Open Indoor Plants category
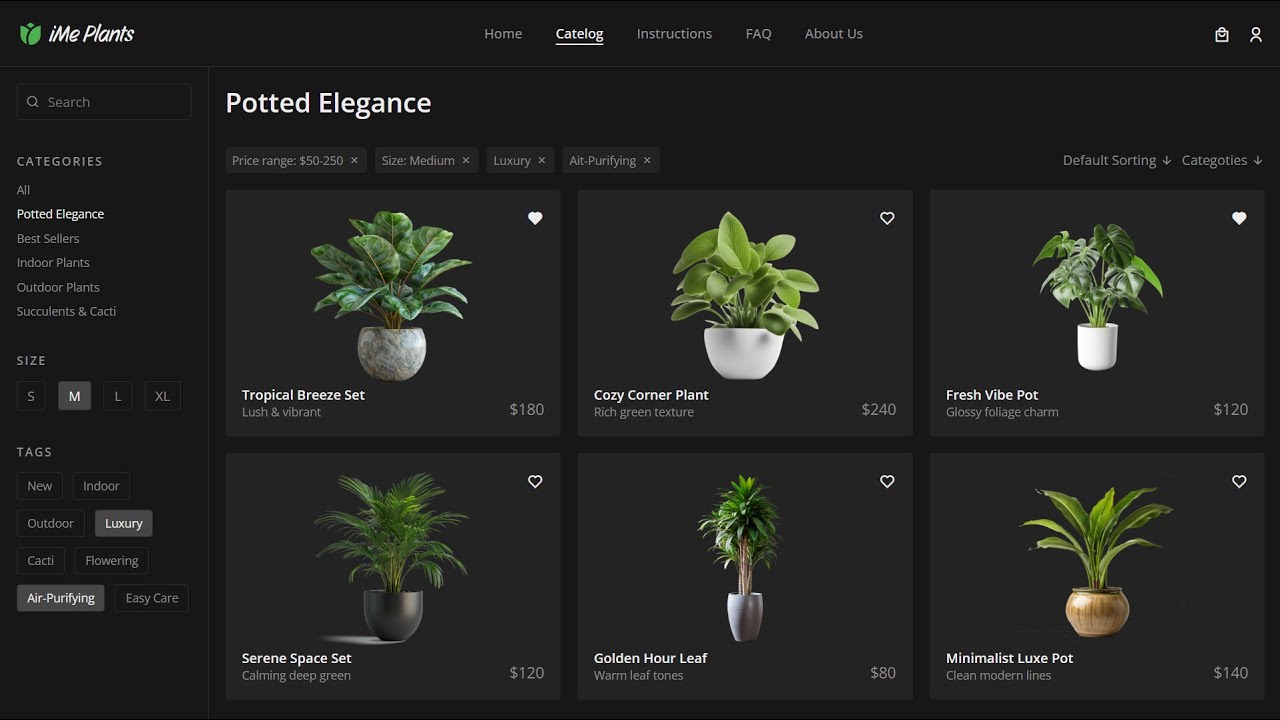The width and height of the screenshot is (1280, 720). [x=53, y=263]
